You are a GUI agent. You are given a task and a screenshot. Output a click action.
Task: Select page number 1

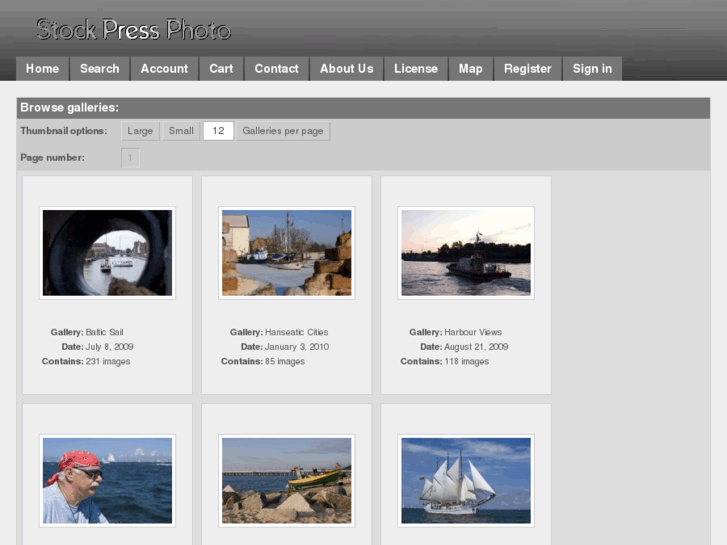(130, 158)
